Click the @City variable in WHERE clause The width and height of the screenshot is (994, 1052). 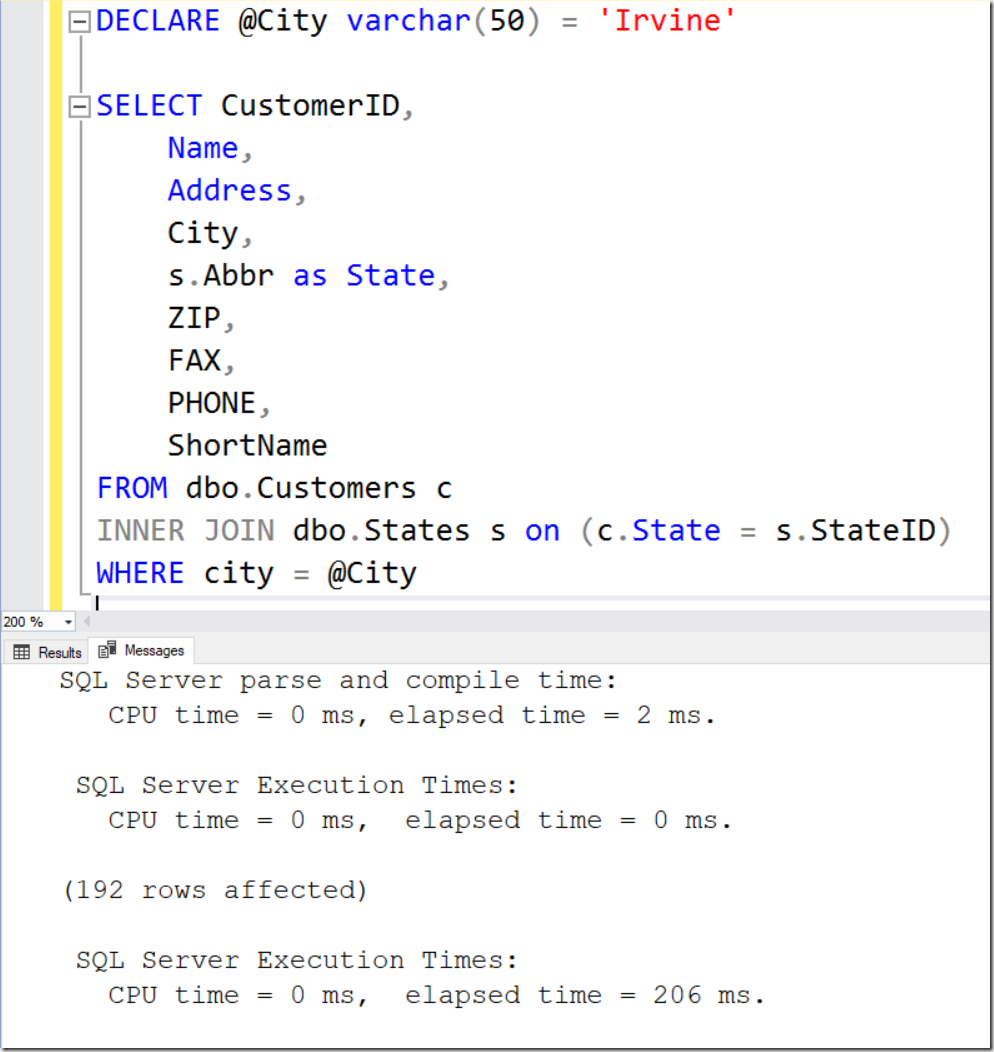(x=372, y=574)
